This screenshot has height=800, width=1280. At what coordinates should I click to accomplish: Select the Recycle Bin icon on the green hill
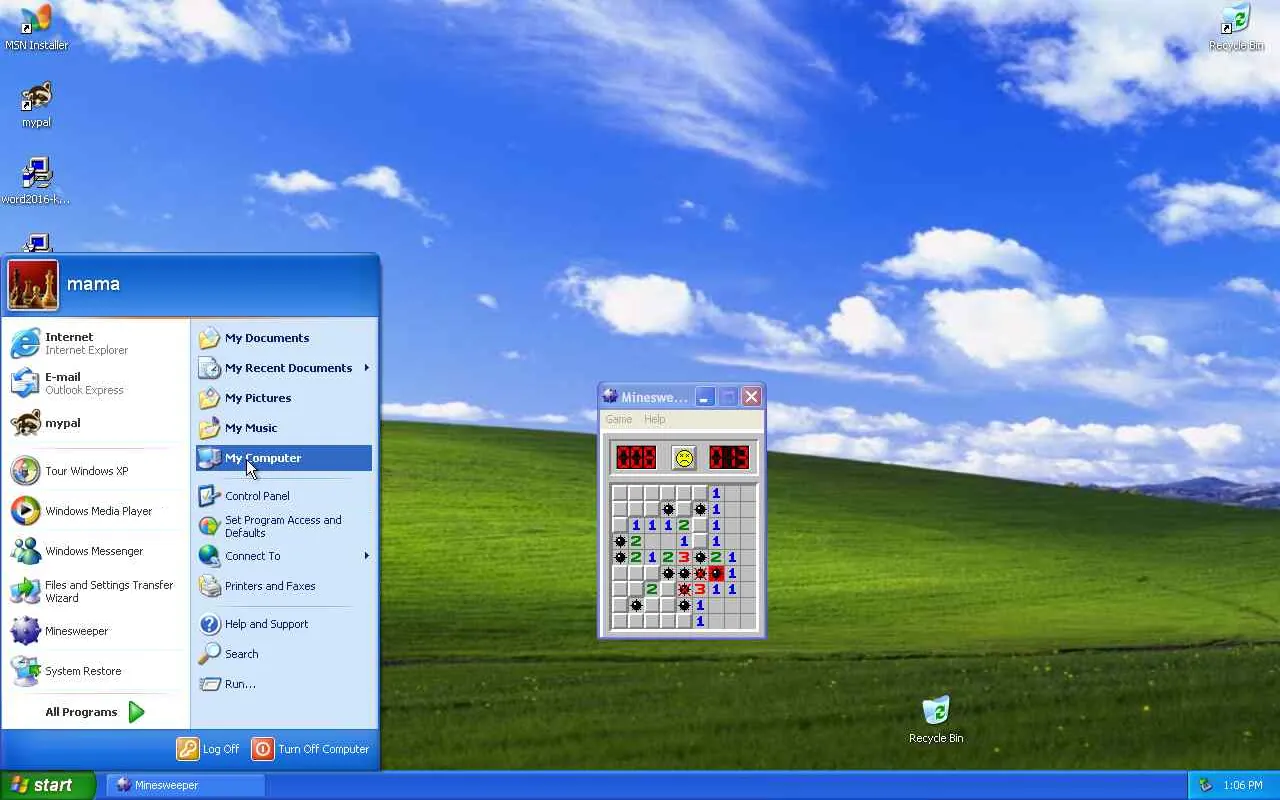(x=936, y=720)
